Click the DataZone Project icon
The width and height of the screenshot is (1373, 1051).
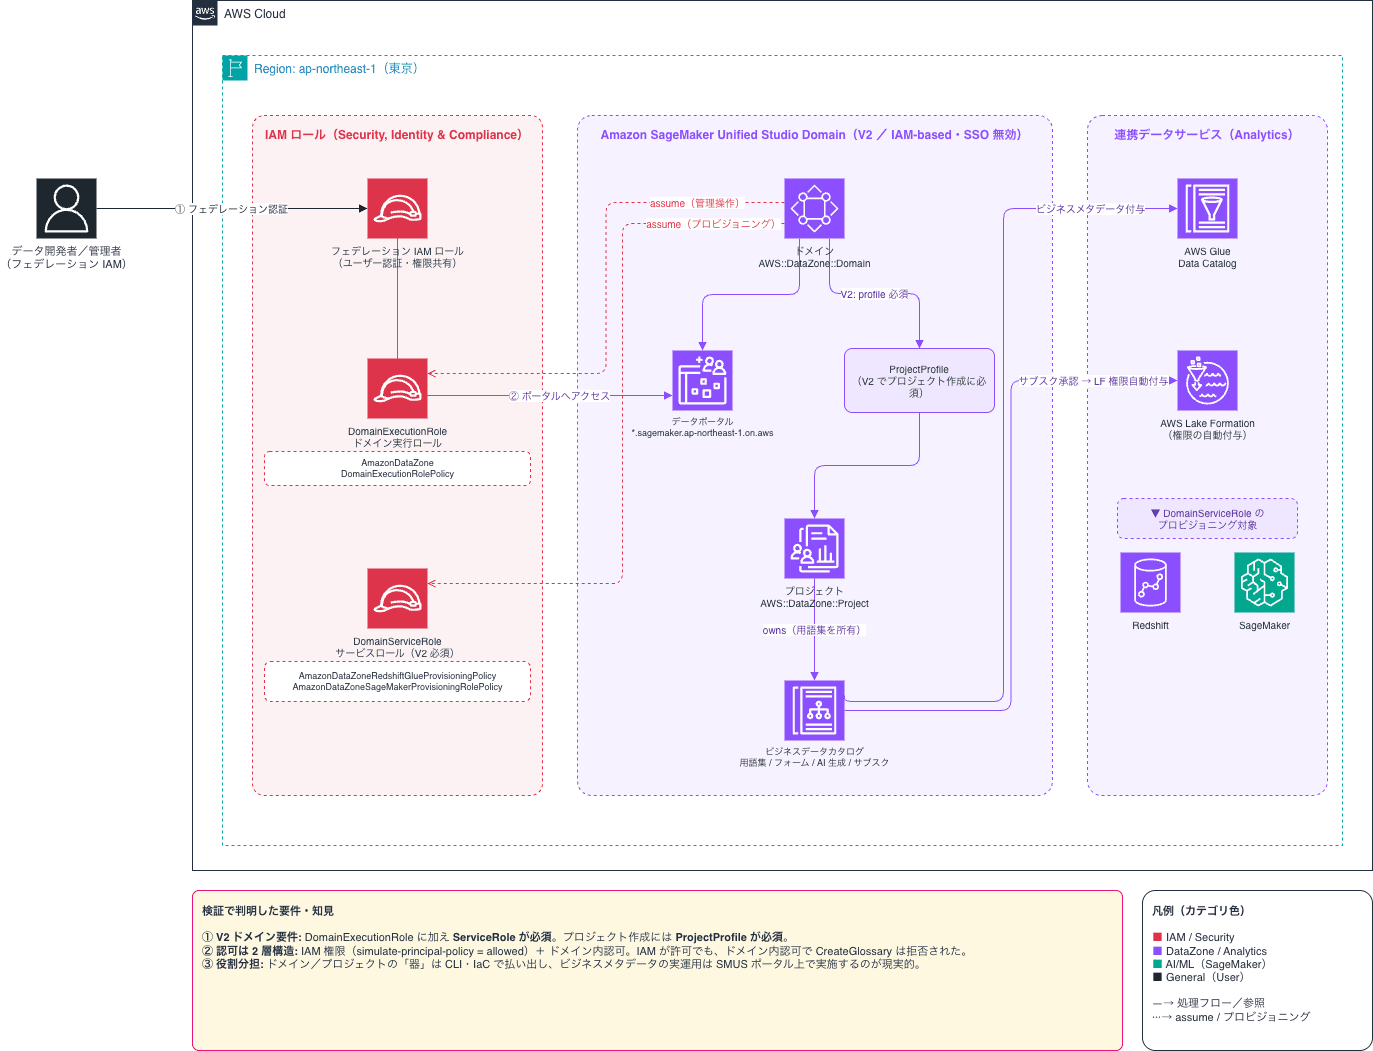pyautogui.click(x=814, y=548)
